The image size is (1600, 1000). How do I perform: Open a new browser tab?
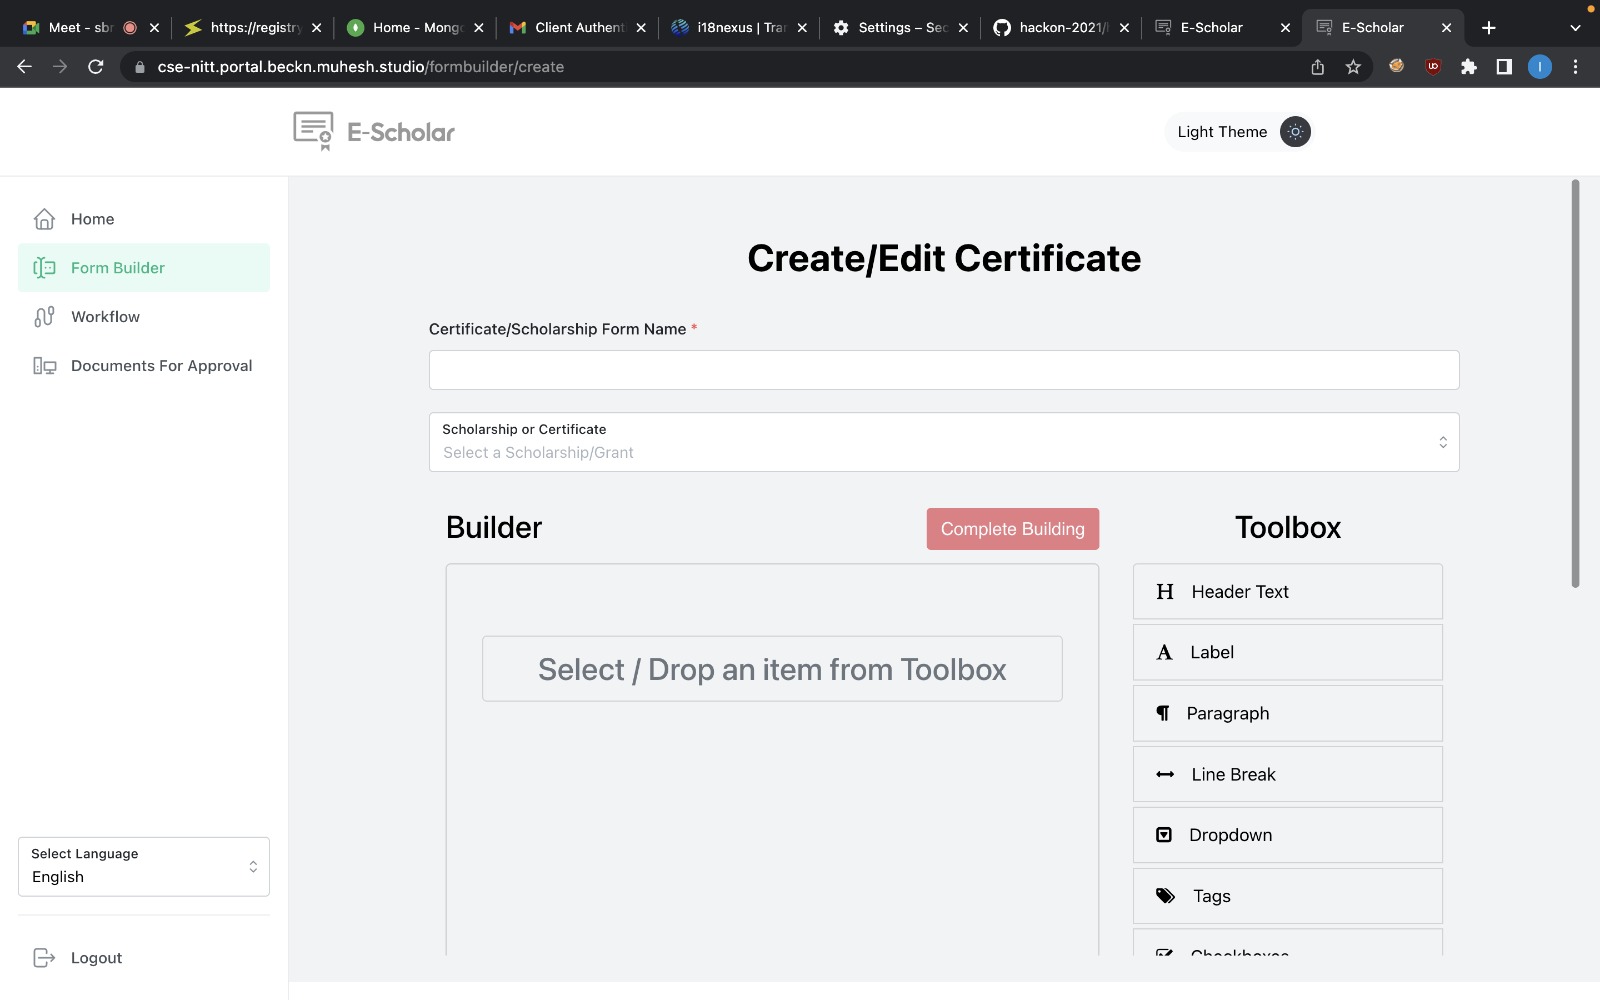point(1489,28)
